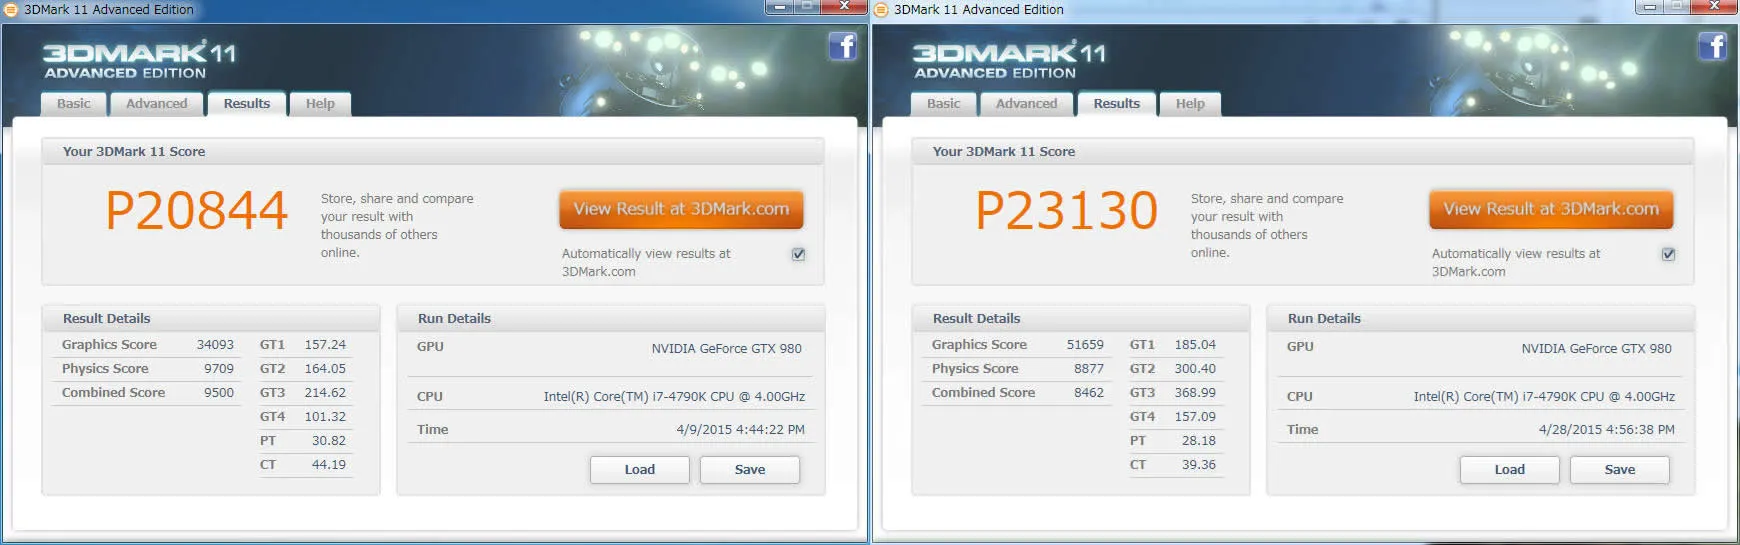Screen dimensions: 1740x545
Task: Select Combined Score value 8462
Action: tap(1089, 393)
